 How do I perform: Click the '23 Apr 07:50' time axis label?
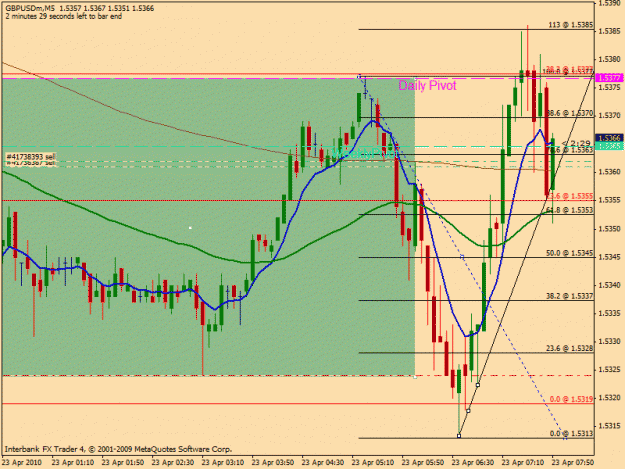pyautogui.click(x=573, y=463)
